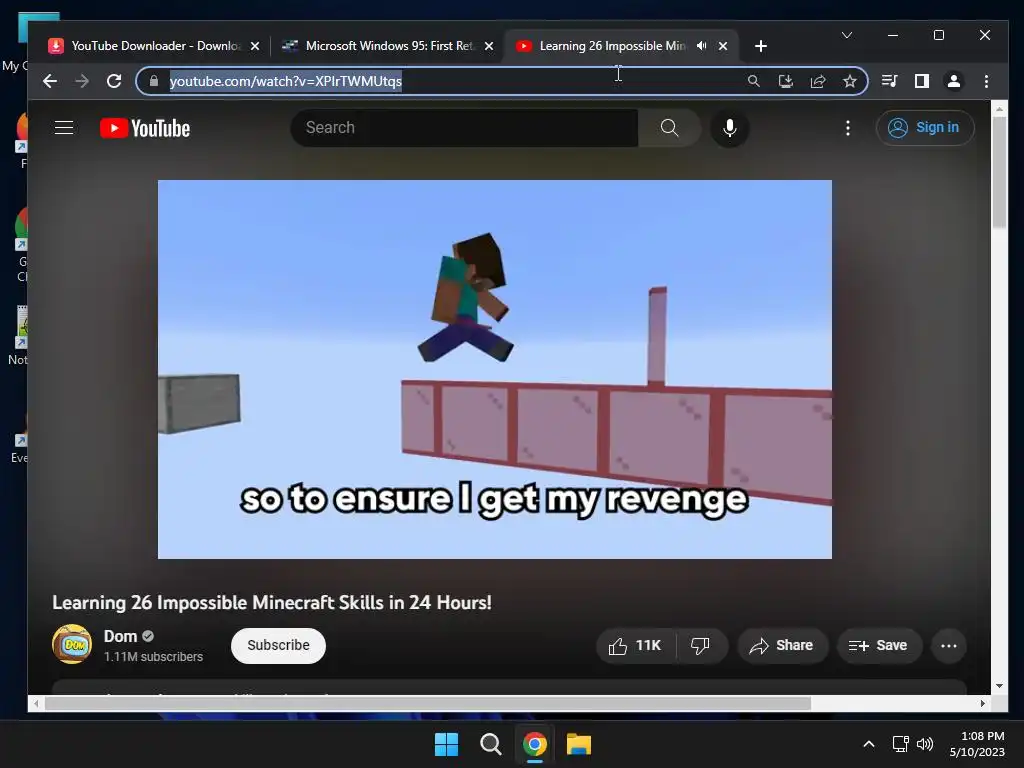
Task: Mute the tab via the speaker icon
Action: (x=701, y=46)
